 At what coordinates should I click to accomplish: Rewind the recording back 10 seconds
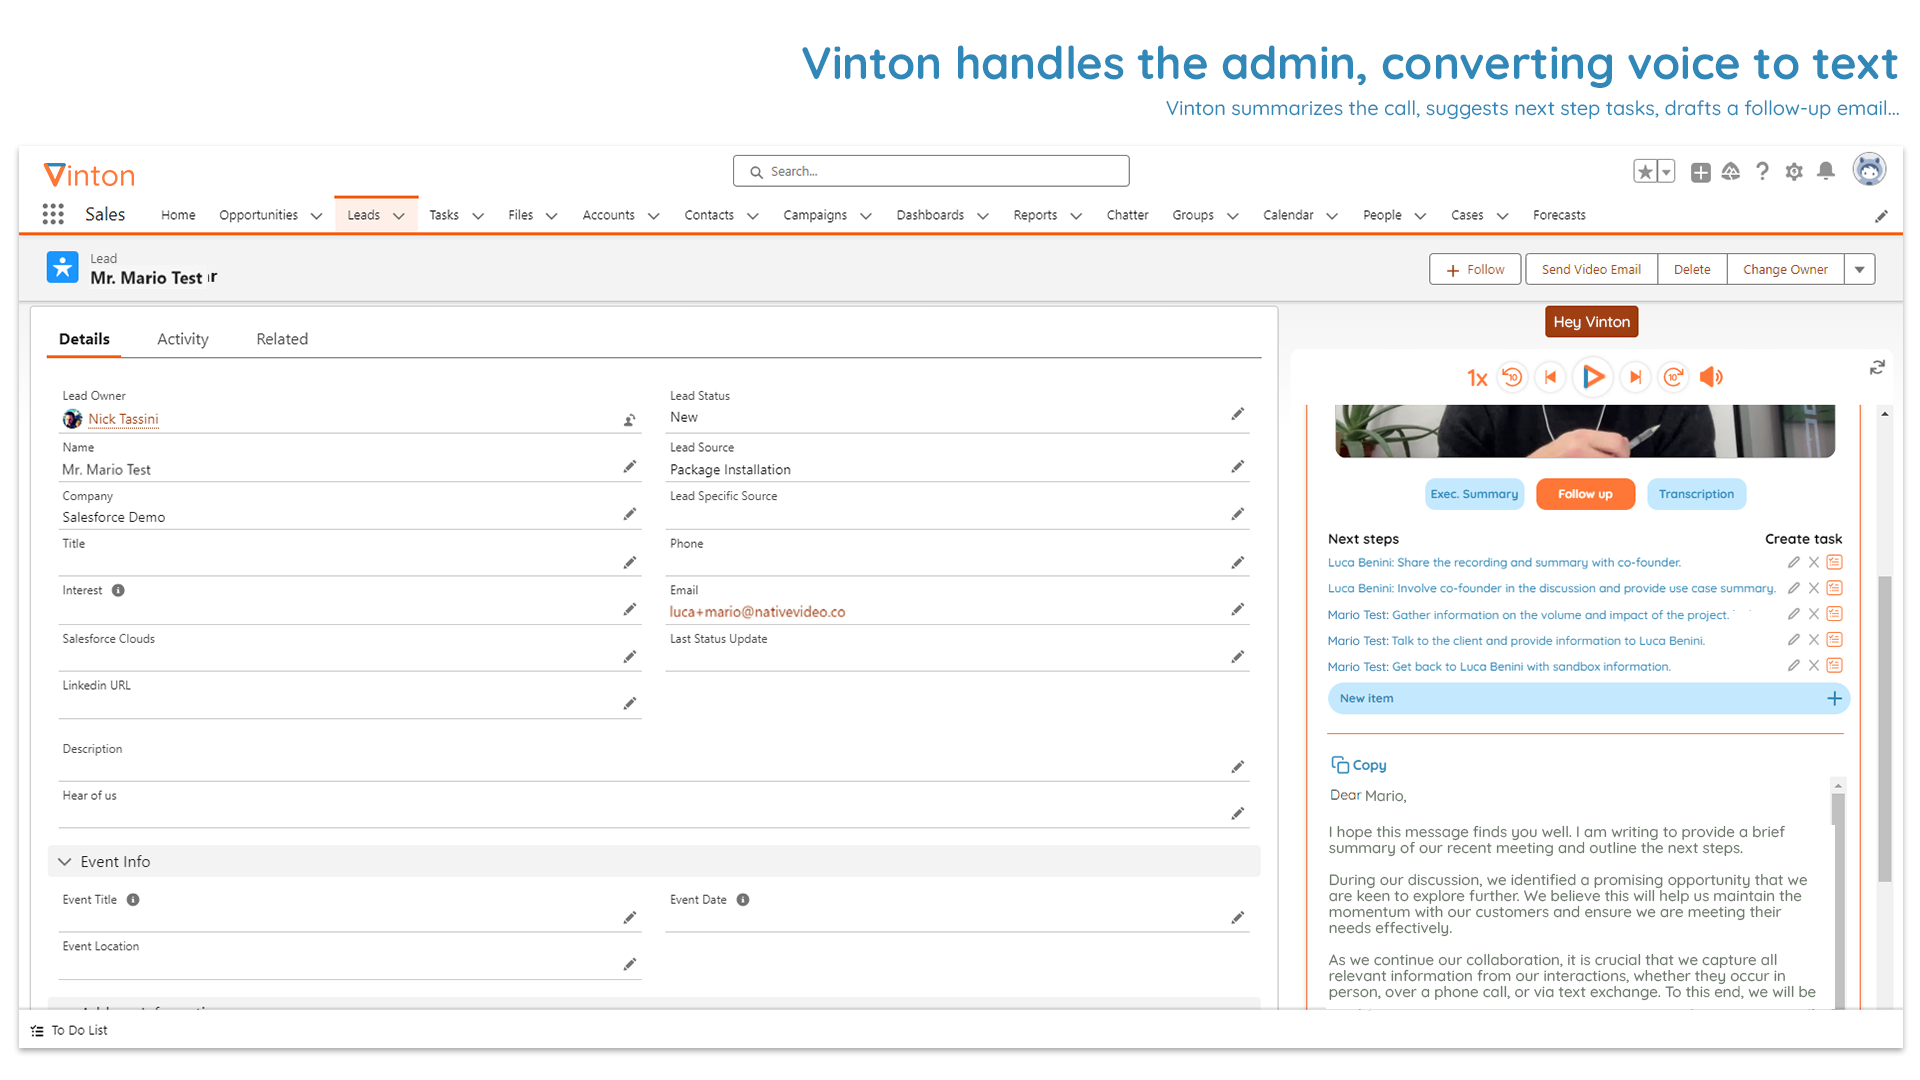point(1512,377)
